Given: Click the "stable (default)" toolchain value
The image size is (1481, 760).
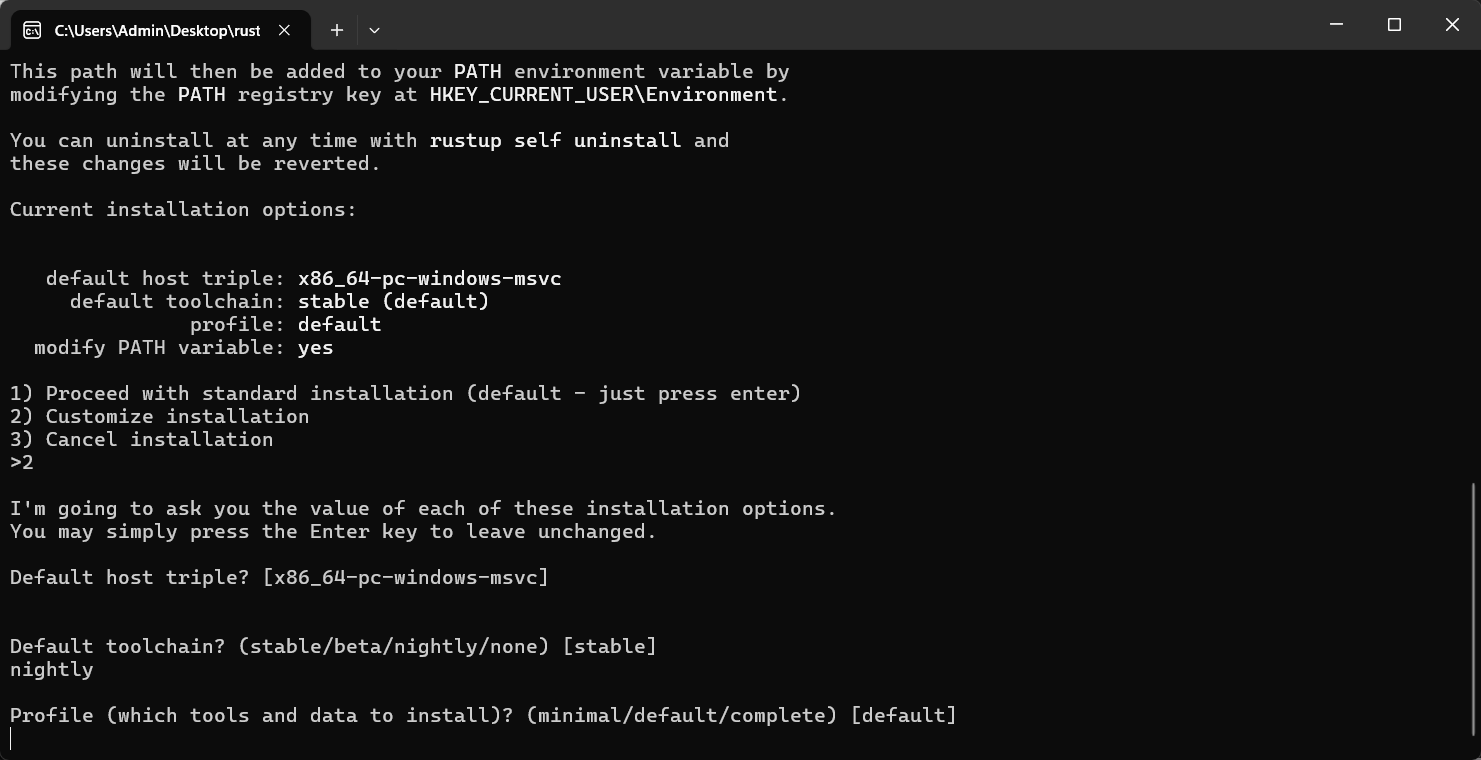Looking at the screenshot, I should (393, 302).
